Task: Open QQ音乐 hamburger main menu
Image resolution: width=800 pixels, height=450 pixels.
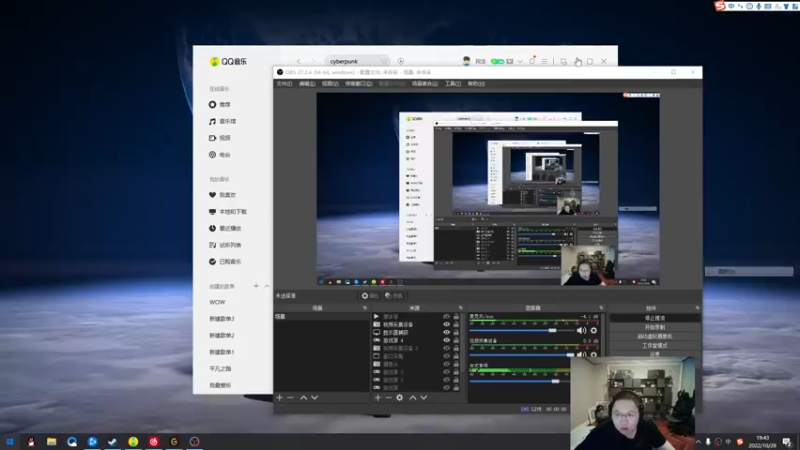Action: (x=544, y=61)
